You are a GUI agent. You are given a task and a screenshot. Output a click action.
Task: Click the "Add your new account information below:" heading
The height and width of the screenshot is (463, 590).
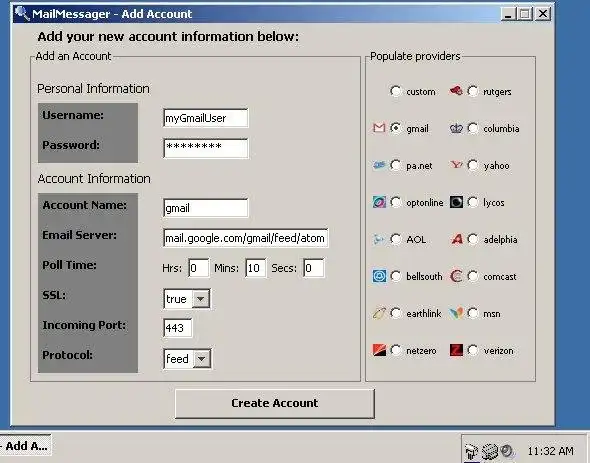pyautogui.click(x=168, y=37)
